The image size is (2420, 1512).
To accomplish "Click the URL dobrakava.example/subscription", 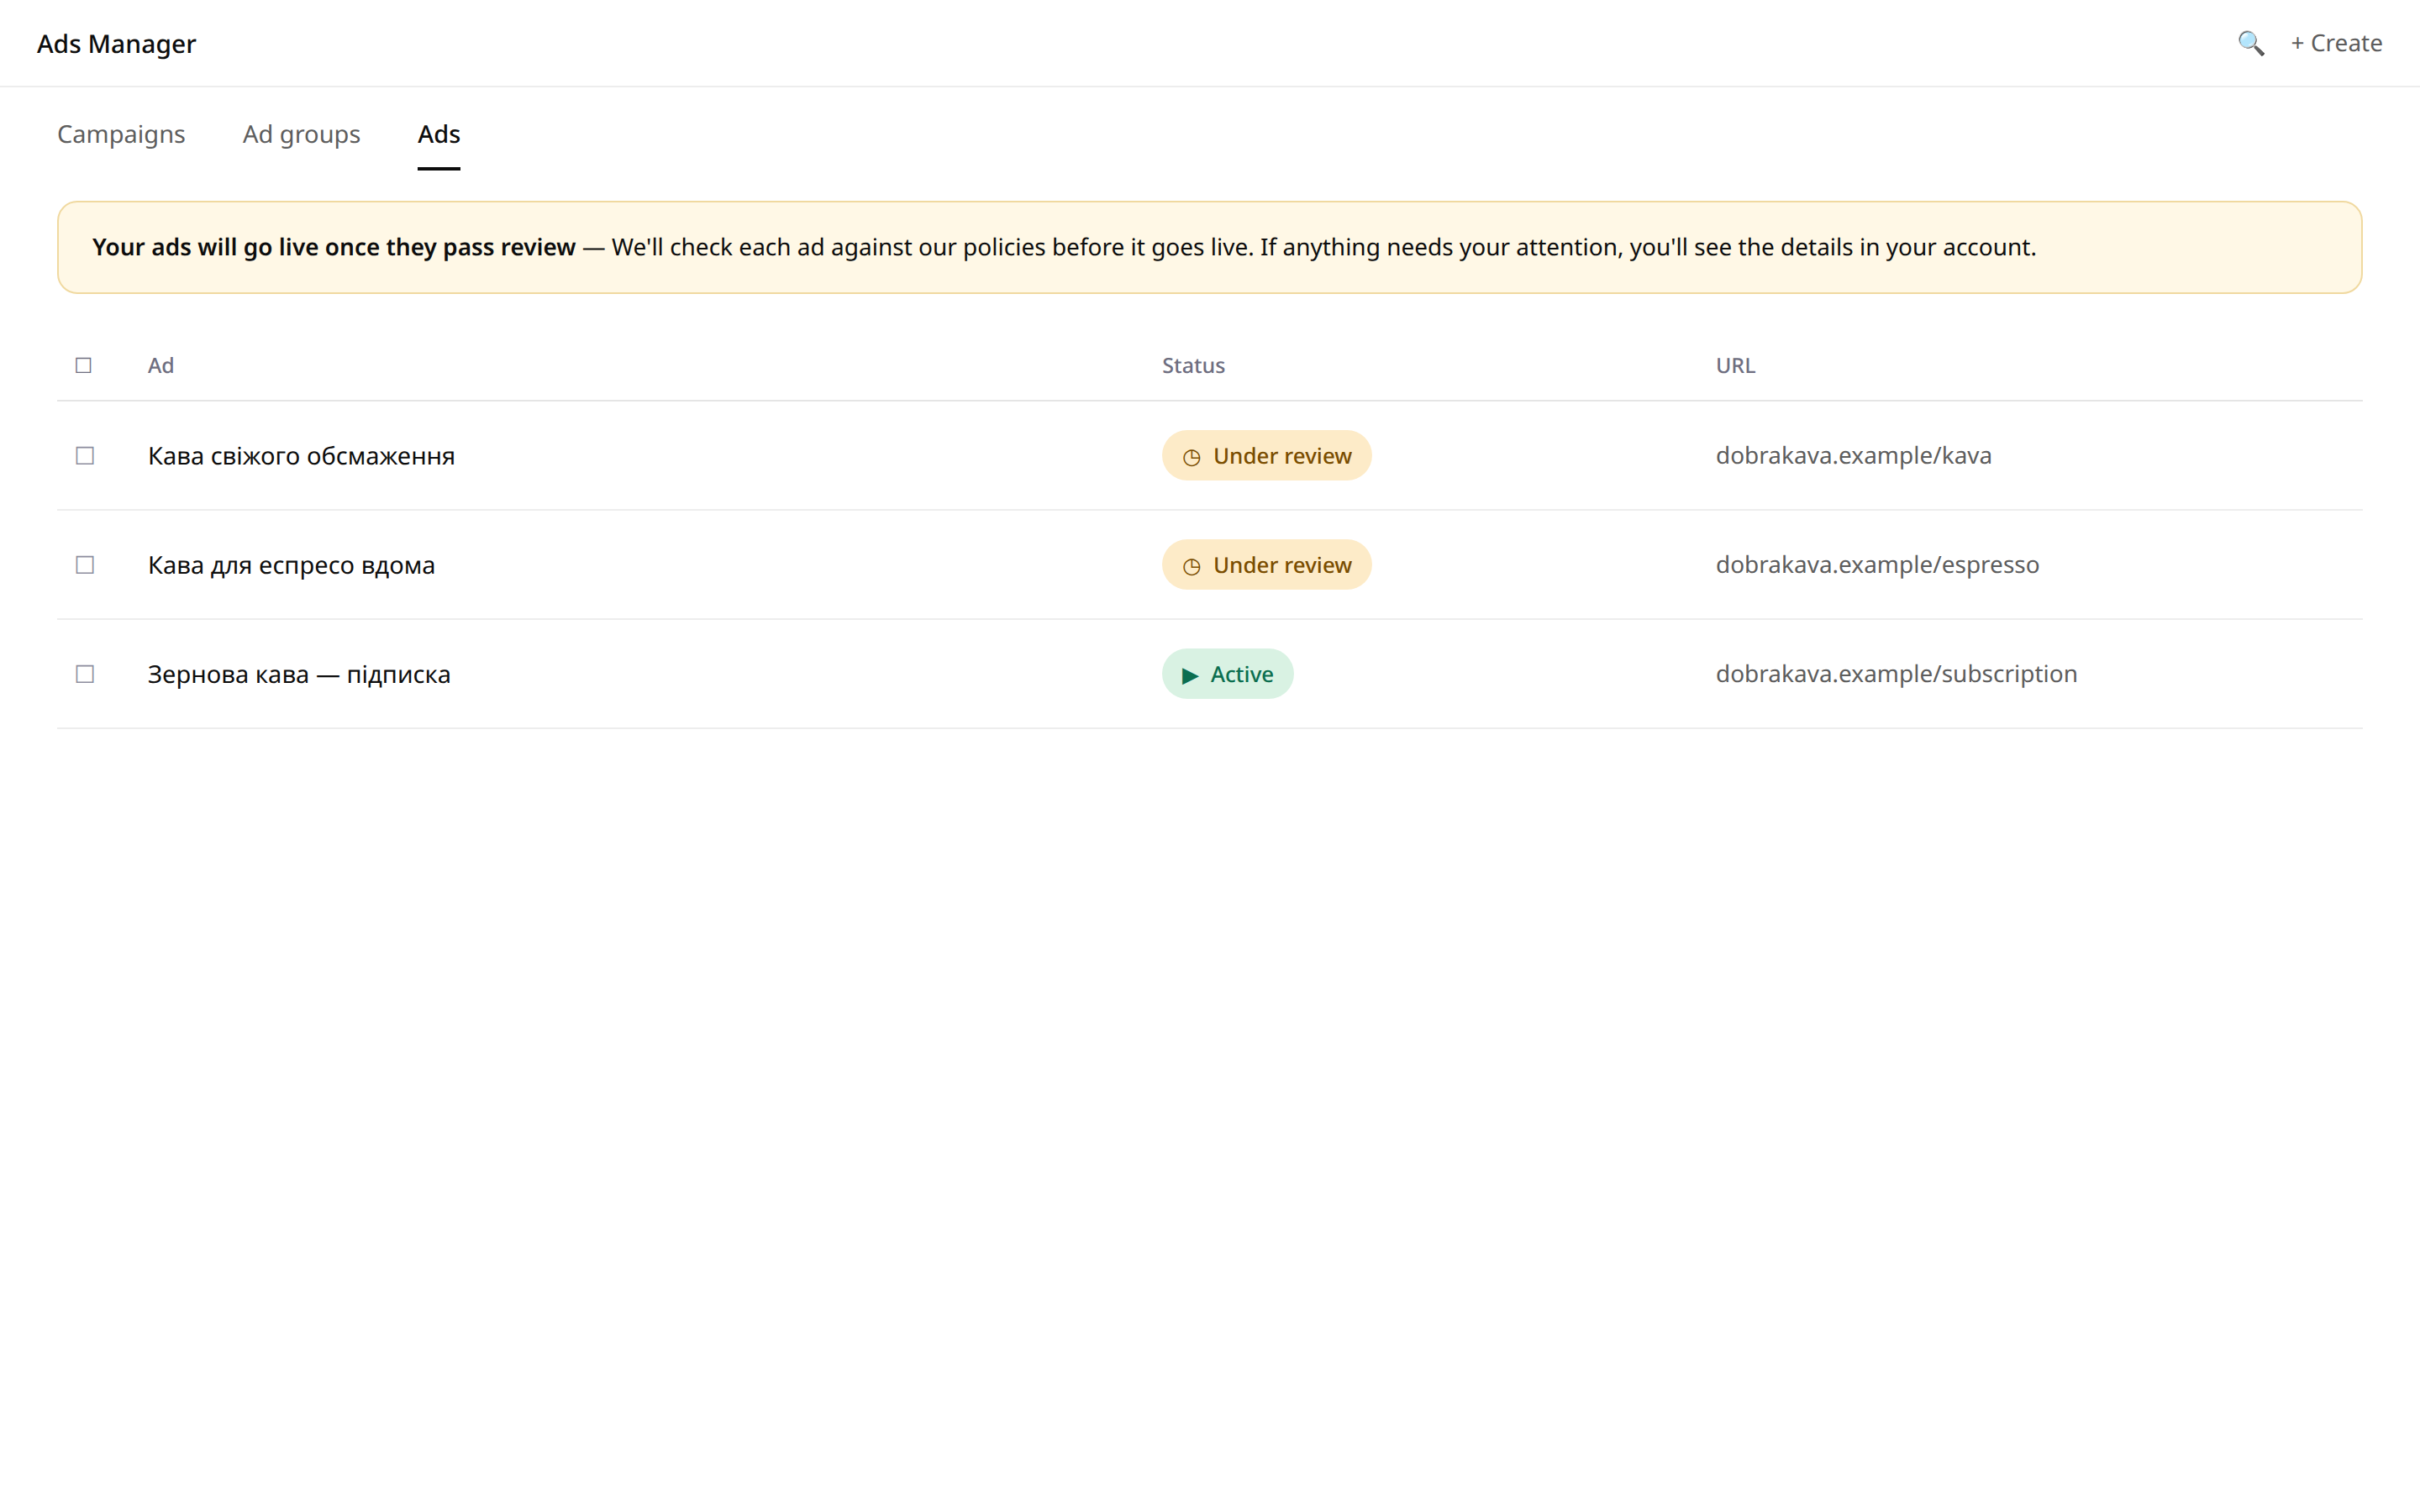I will coord(1896,674).
